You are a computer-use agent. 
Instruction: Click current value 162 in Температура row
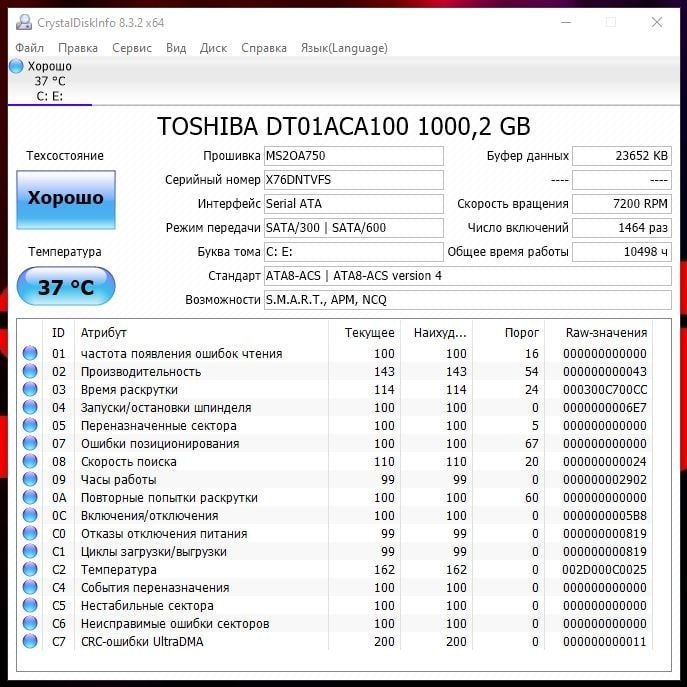point(384,569)
